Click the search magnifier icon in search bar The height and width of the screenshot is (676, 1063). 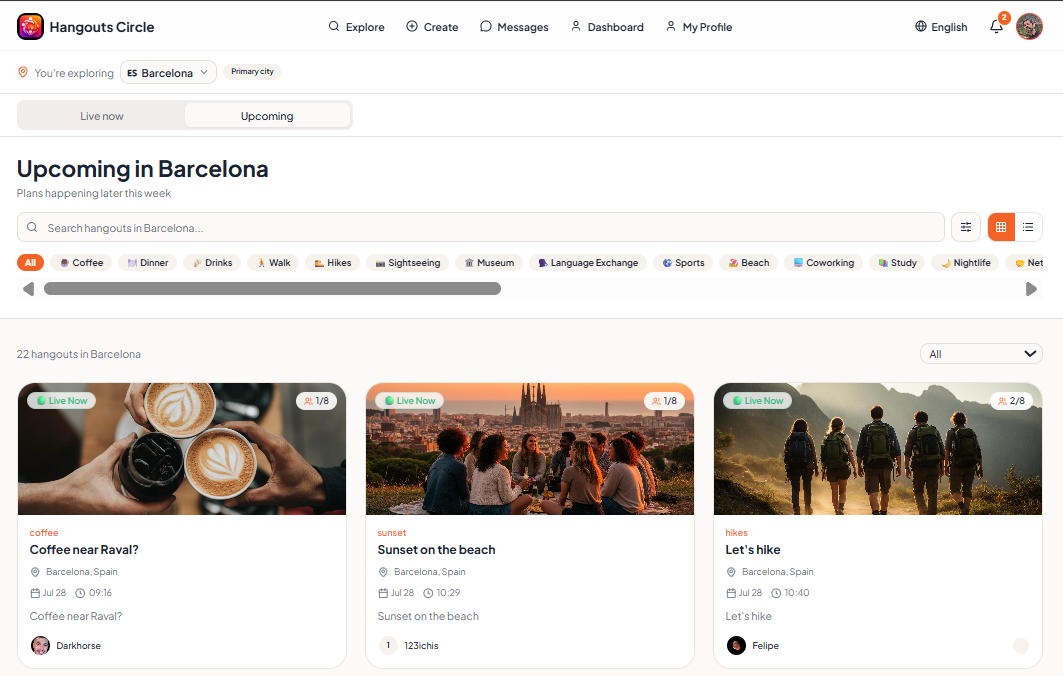32,227
